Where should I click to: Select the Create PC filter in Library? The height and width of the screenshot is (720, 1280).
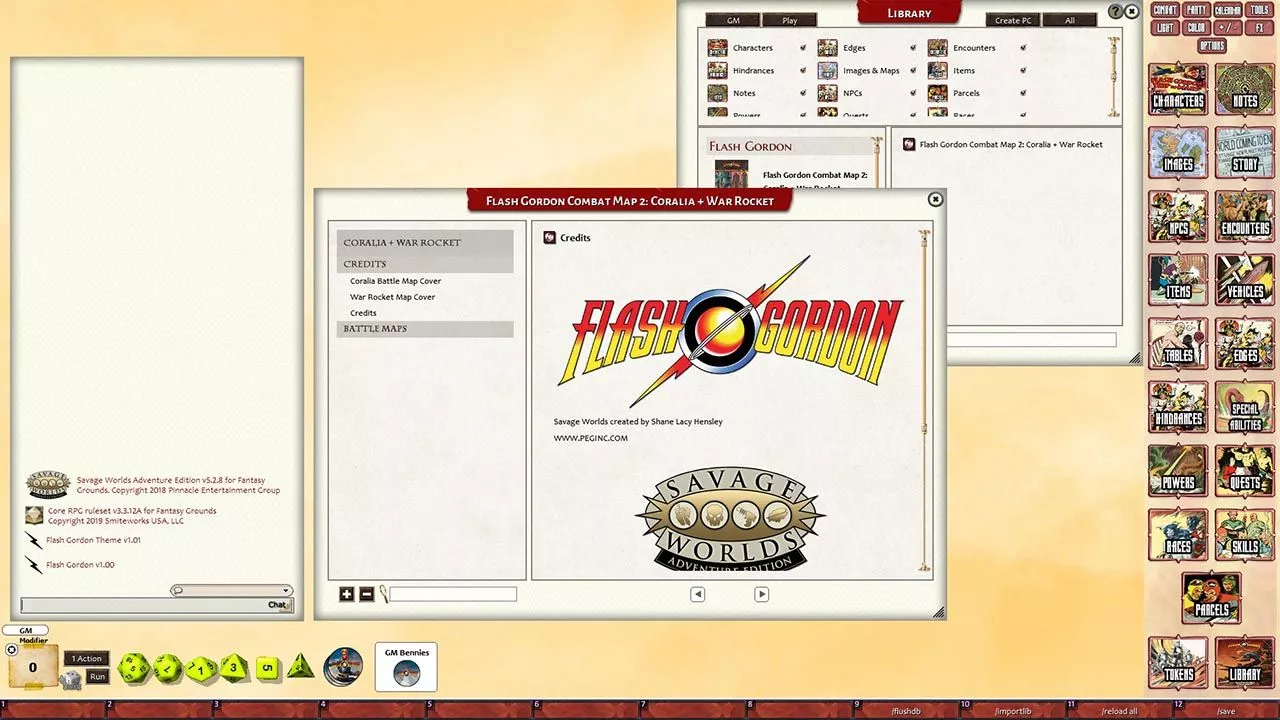point(1013,20)
